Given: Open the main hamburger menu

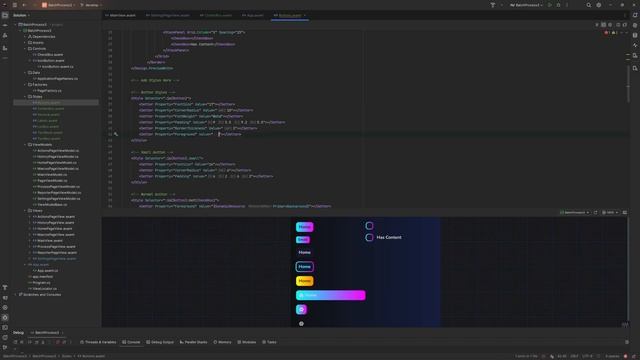Looking at the screenshot, I should click(x=15, y=5).
